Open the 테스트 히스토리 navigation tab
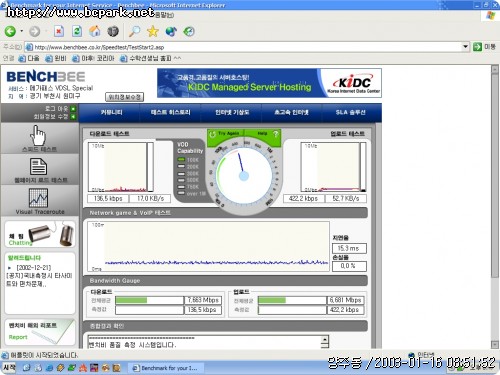The image size is (500, 375). click(x=170, y=112)
